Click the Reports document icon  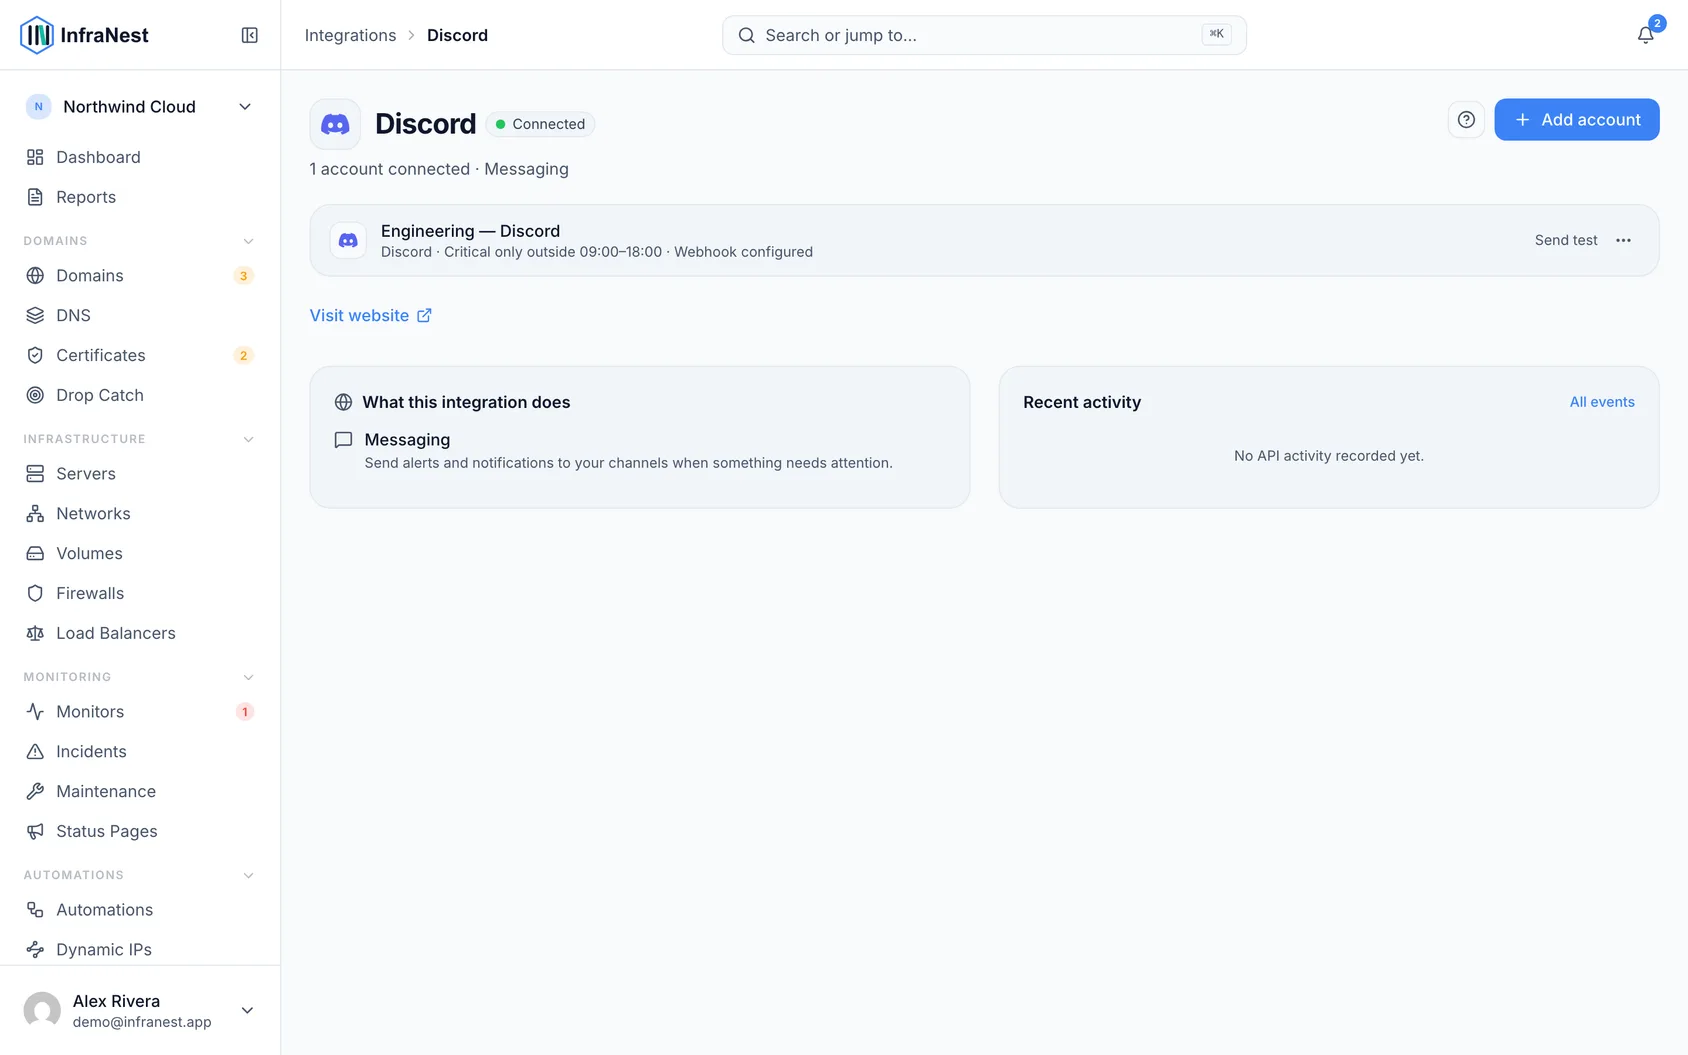coord(35,197)
